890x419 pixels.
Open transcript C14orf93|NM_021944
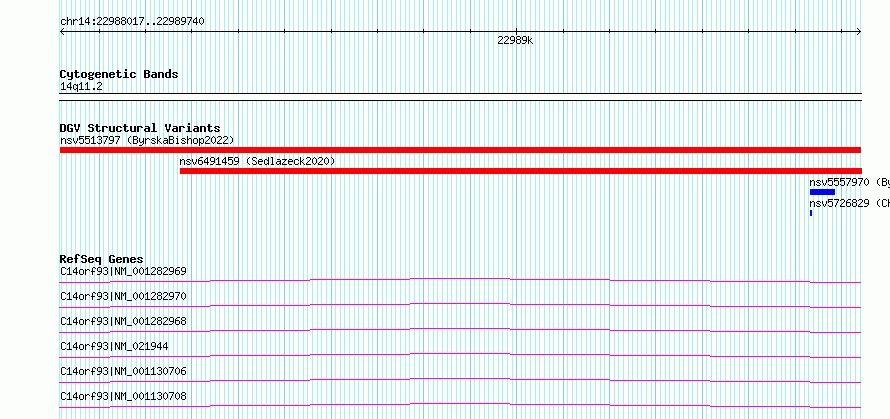(x=114, y=346)
